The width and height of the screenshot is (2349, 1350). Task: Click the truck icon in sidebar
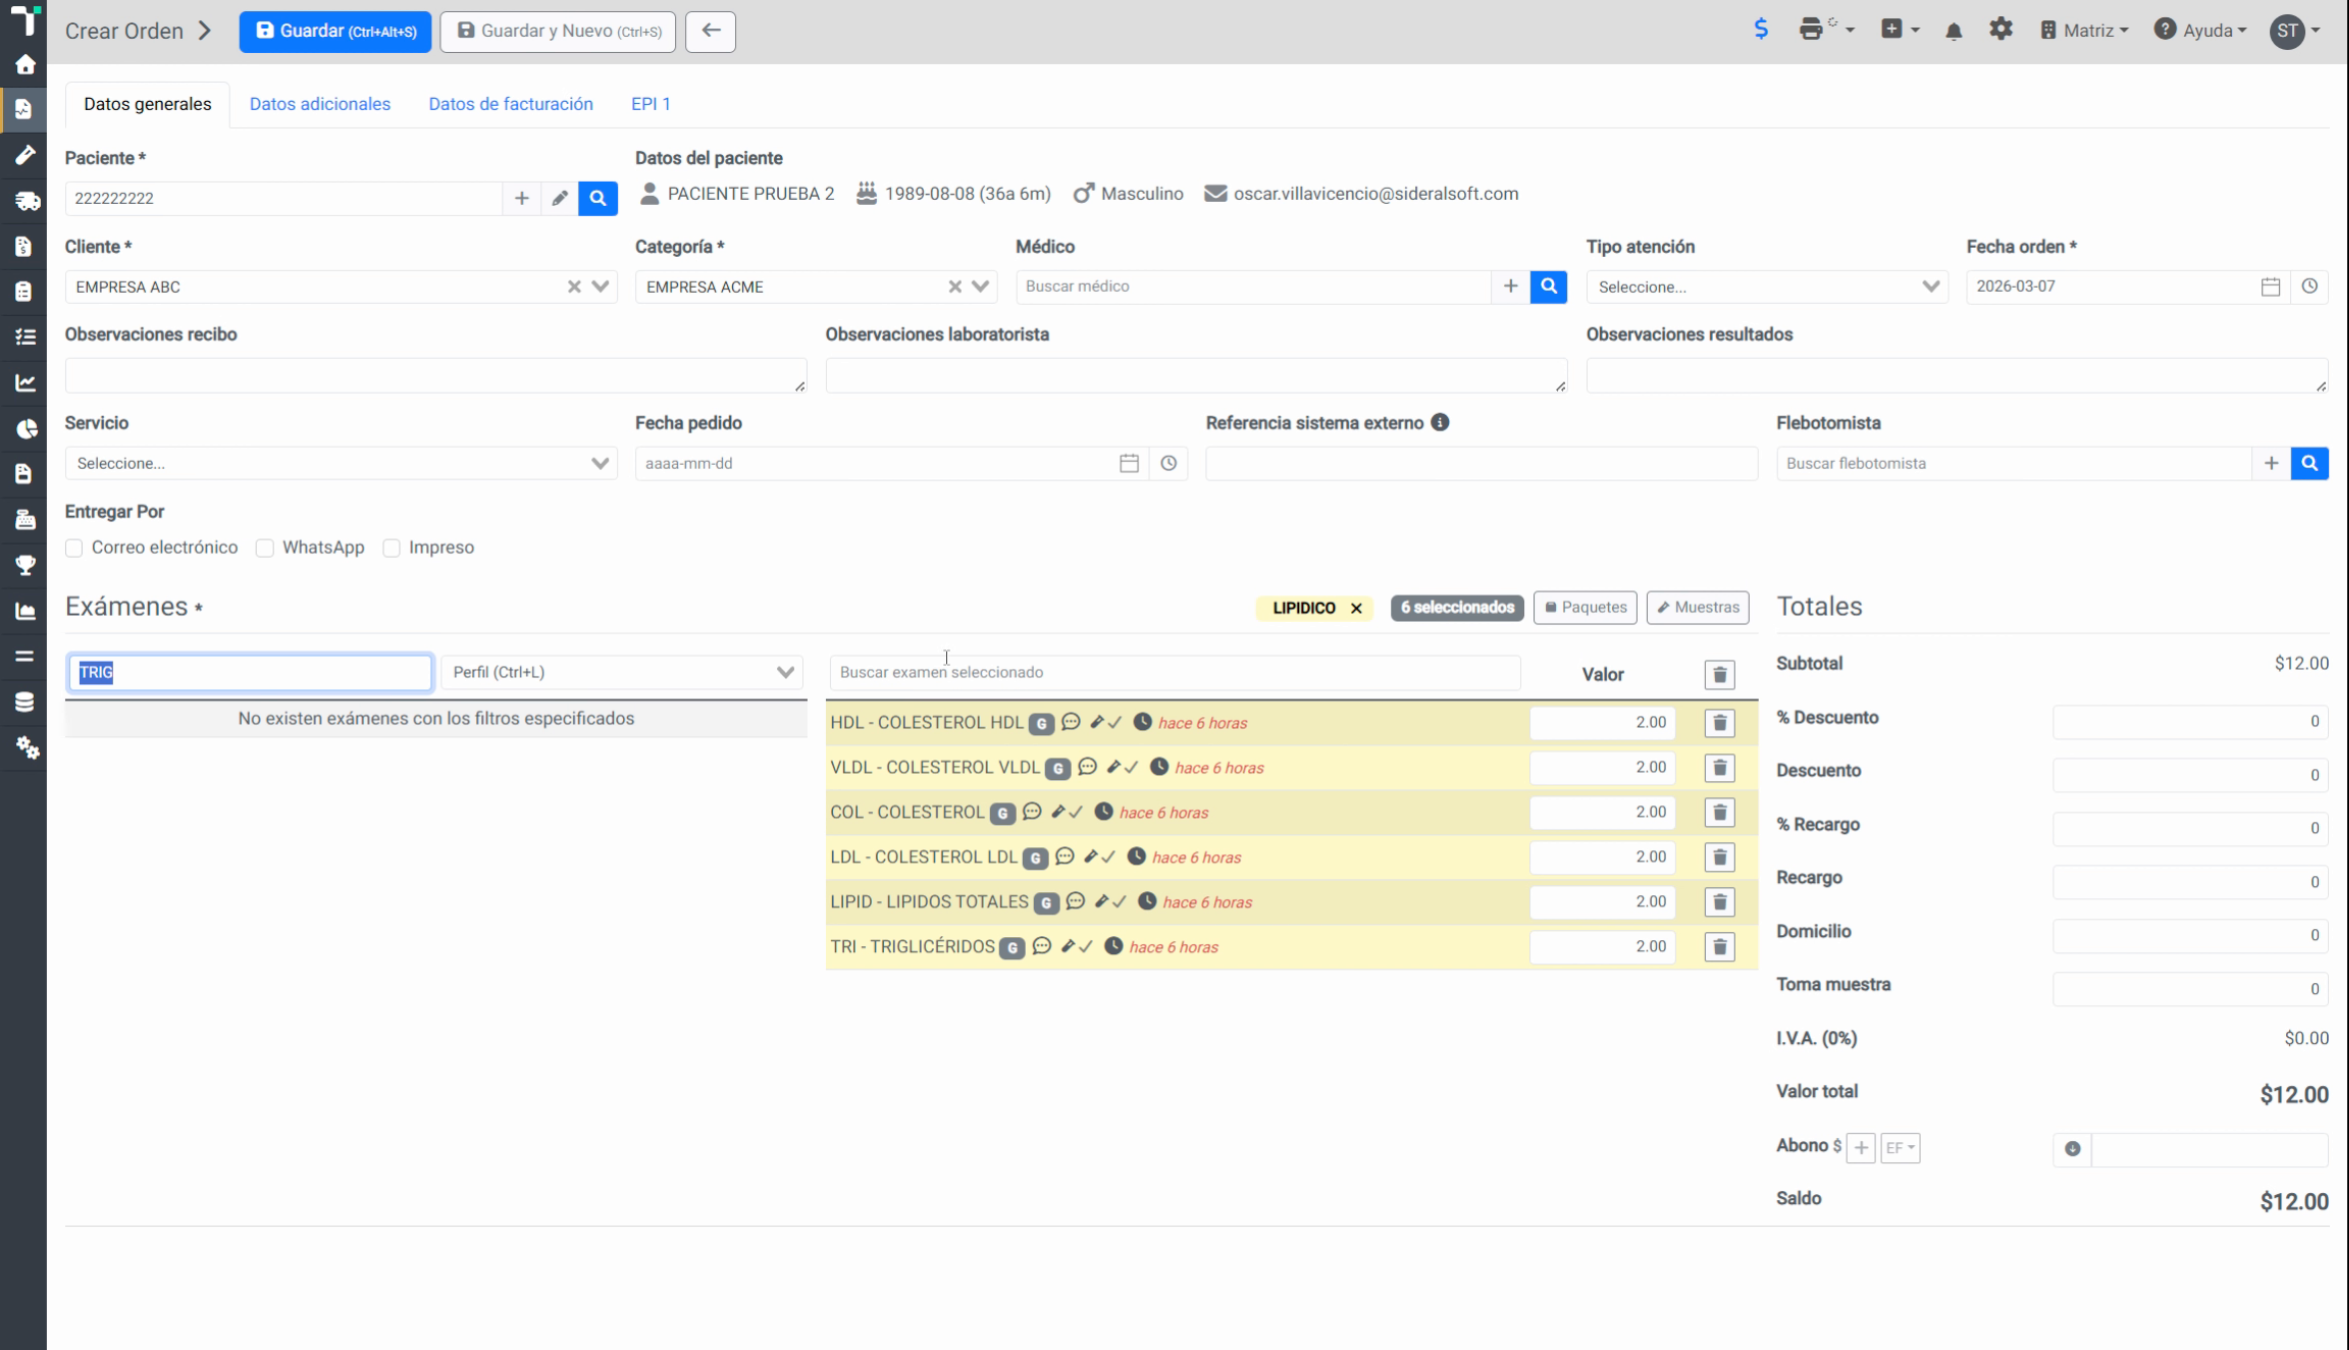(x=26, y=201)
